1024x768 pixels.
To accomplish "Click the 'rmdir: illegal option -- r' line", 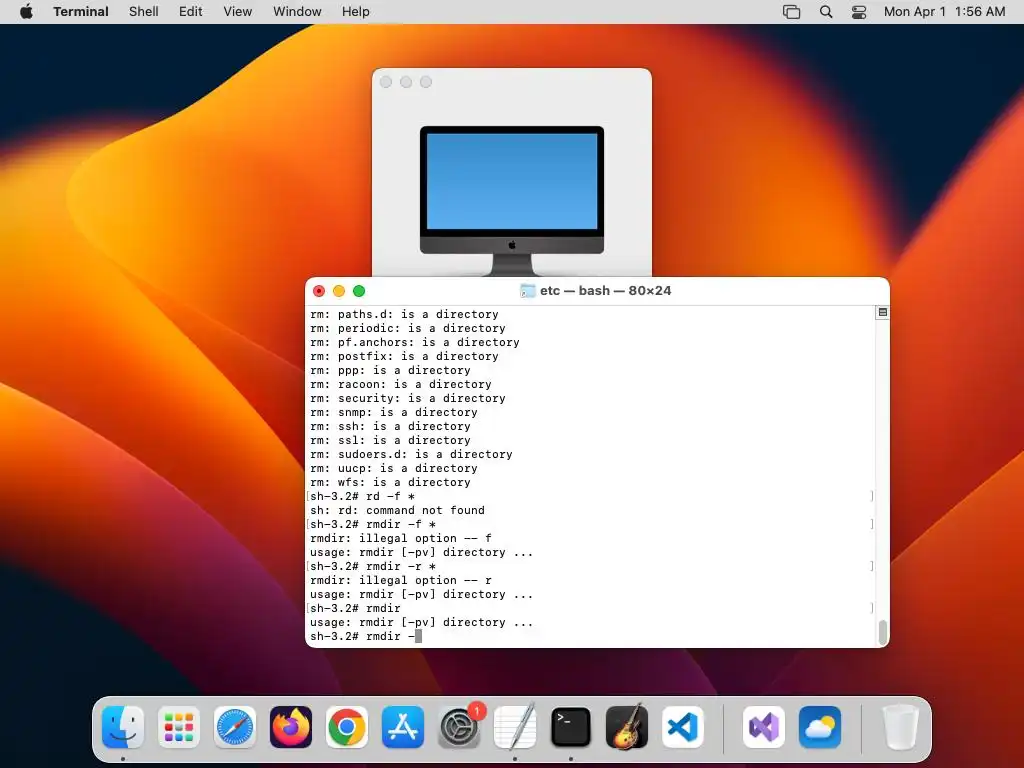I will click(x=401, y=580).
